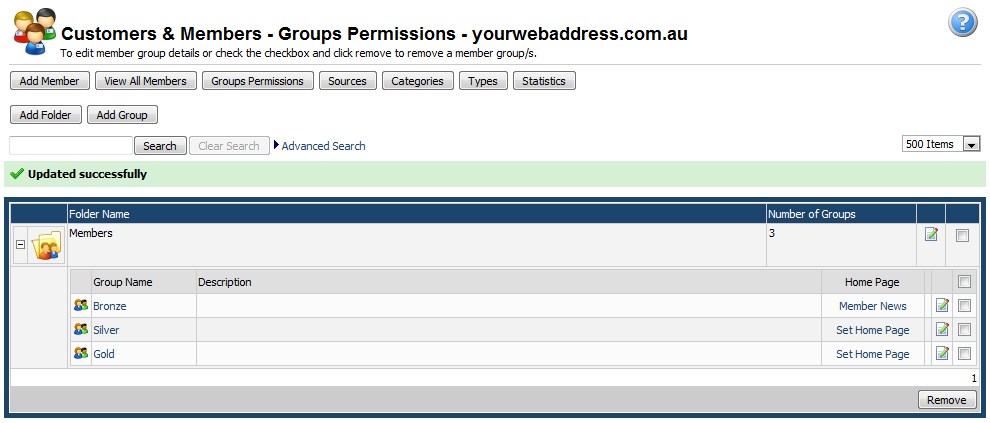The height and width of the screenshot is (423, 990).
Task: Click the Remove button
Action: 946,400
